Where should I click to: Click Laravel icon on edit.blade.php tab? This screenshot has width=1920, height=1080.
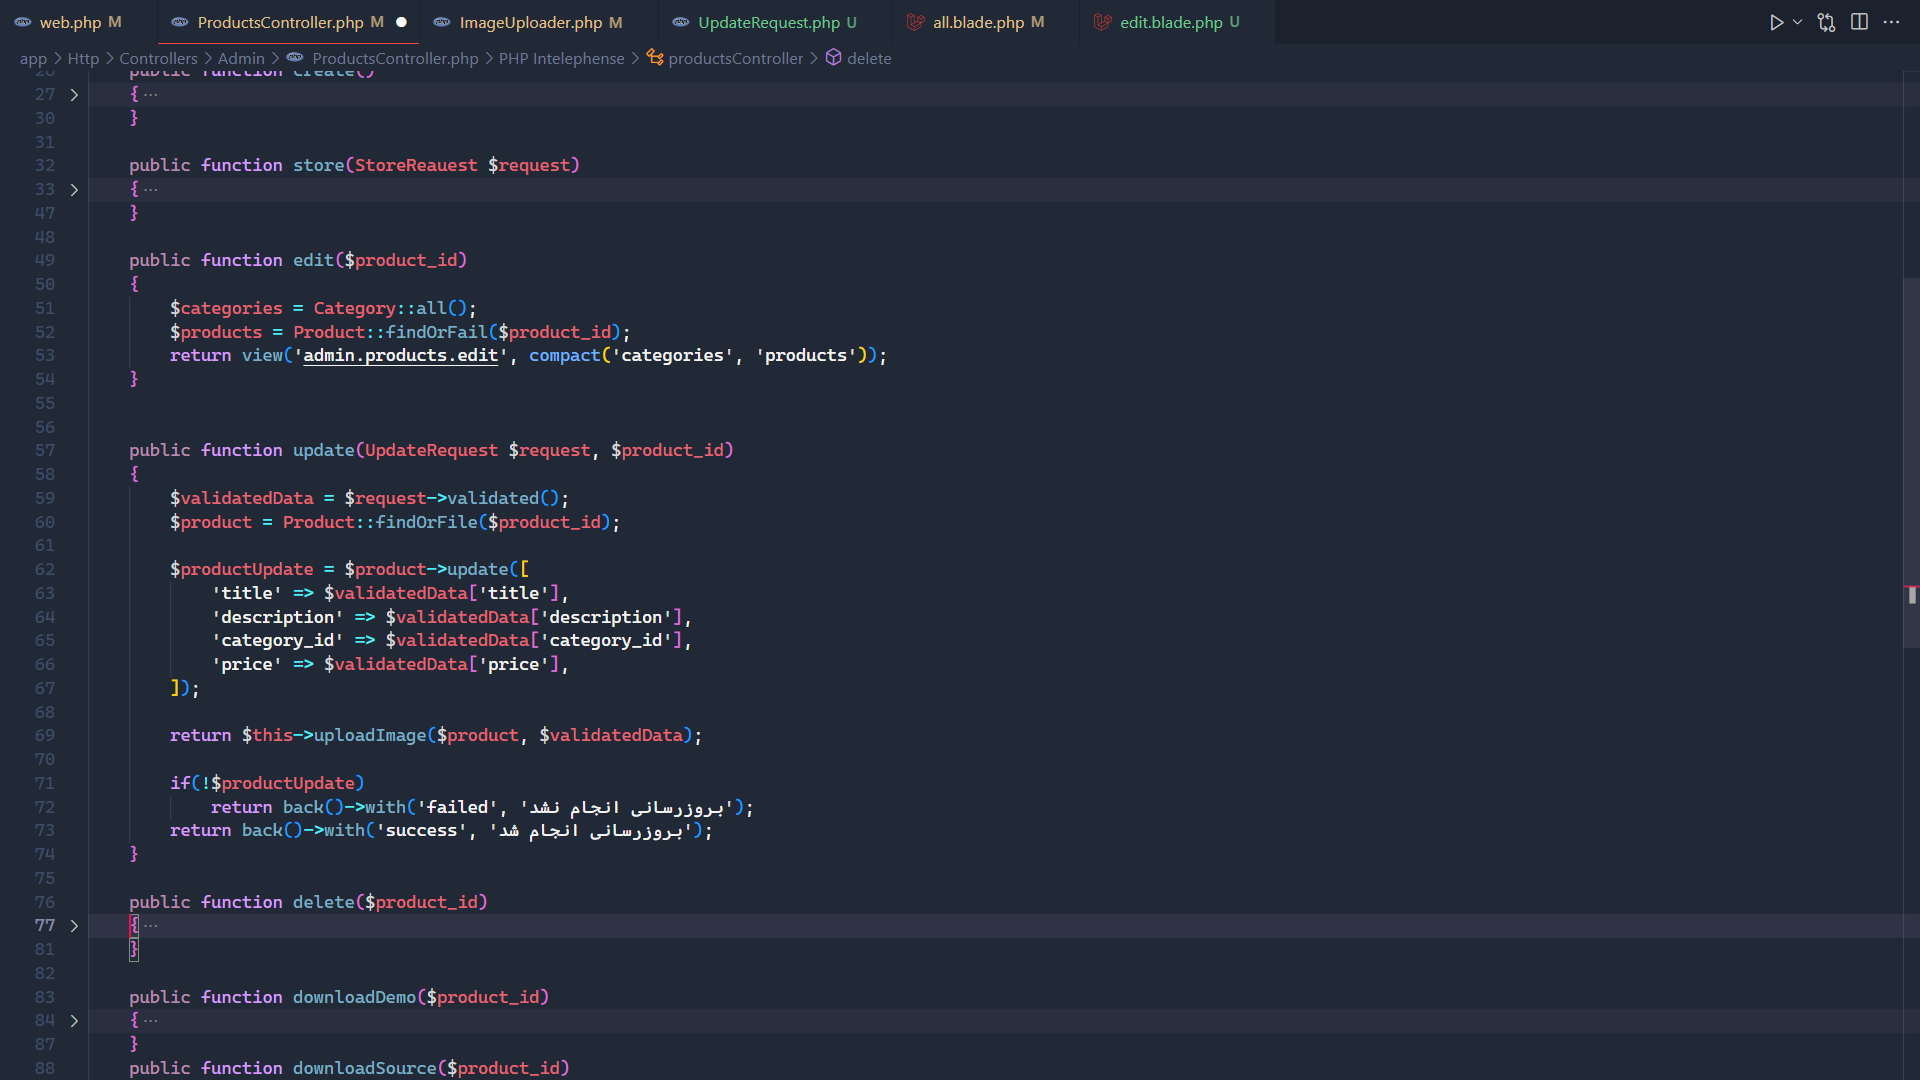1102,22
